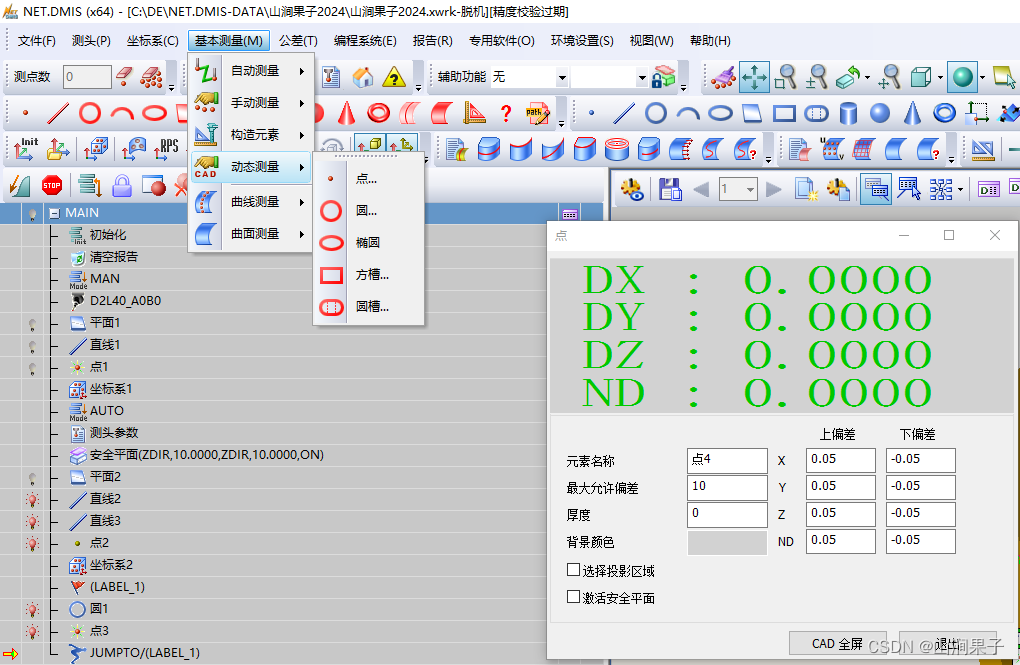
Task: Open the 文件(F) menu
Action: [x=36, y=40]
